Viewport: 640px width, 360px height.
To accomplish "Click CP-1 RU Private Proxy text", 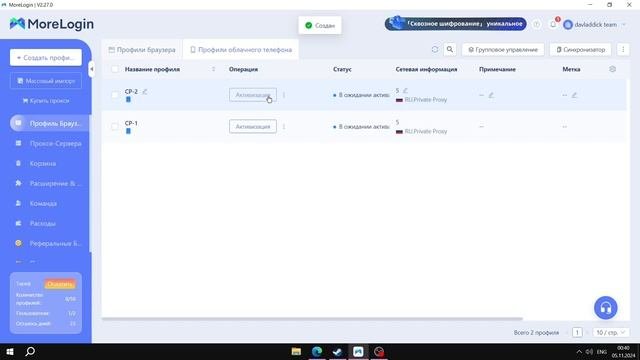I will tap(426, 131).
